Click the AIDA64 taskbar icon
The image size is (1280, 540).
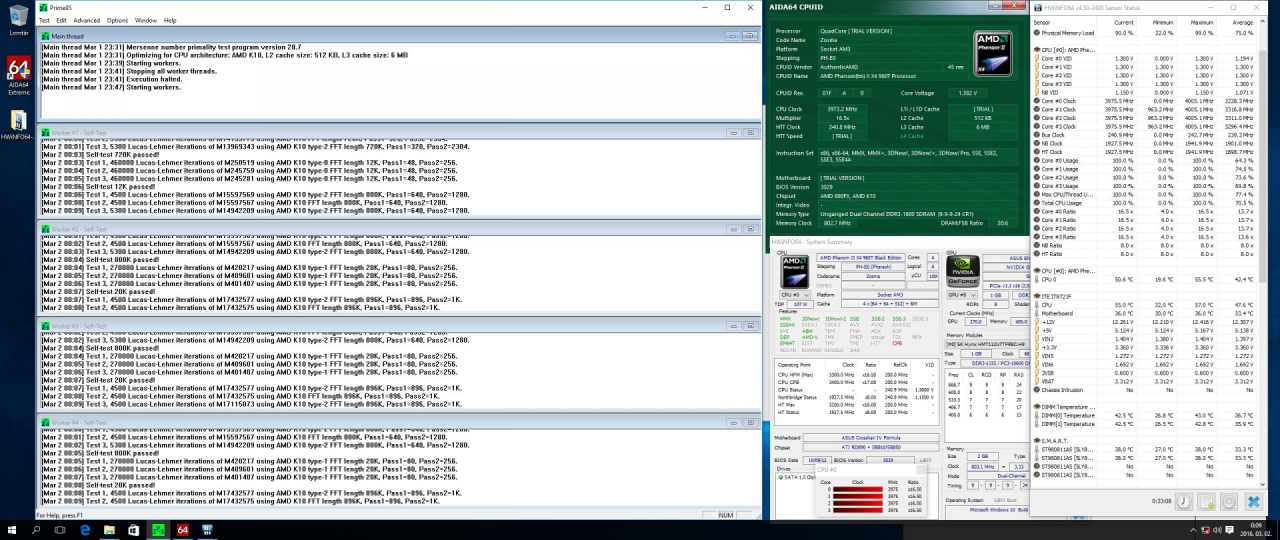(x=183, y=530)
